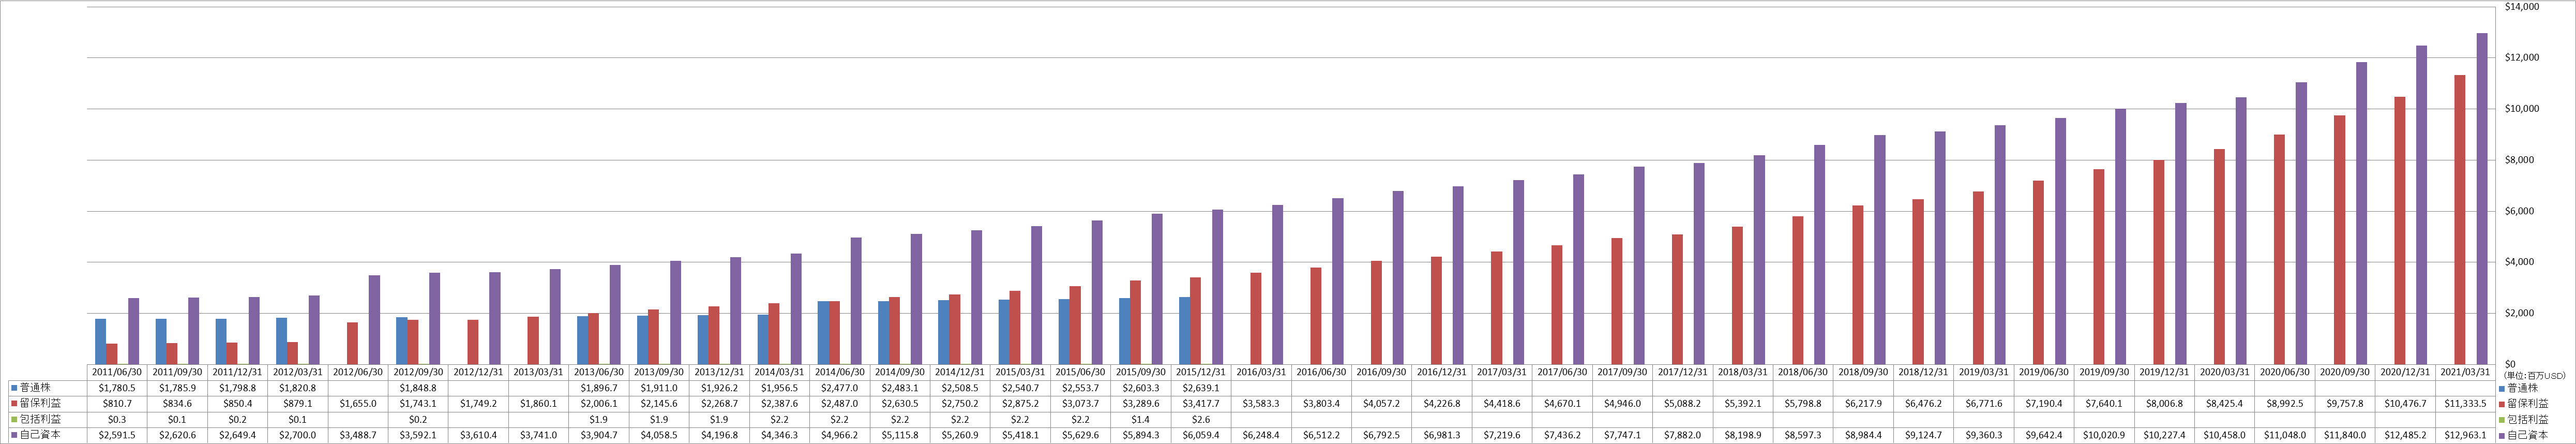
Task: Select the 2012/06/30 date column header
Action: [358, 372]
